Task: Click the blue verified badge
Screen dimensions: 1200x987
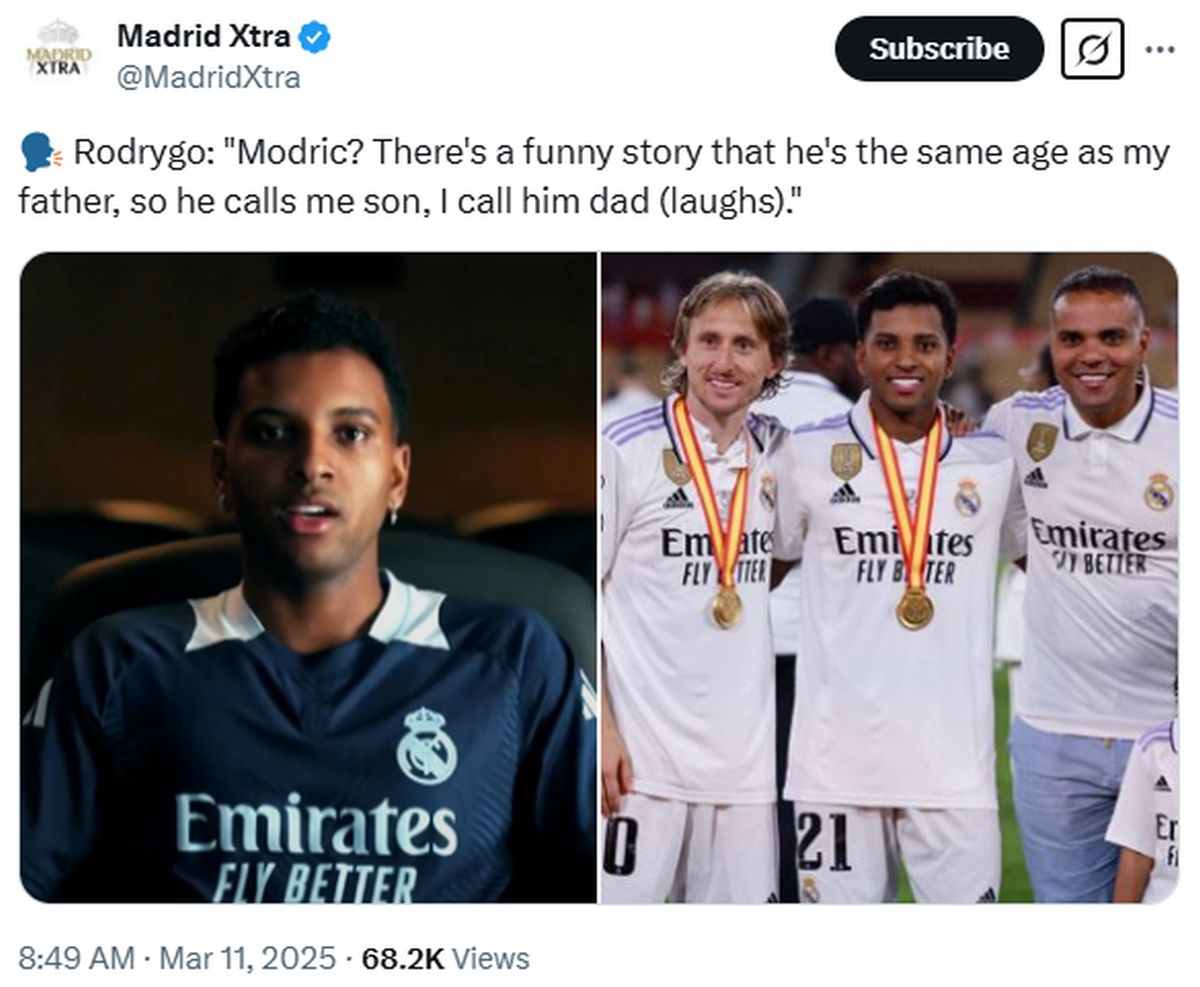Action: click(x=317, y=38)
